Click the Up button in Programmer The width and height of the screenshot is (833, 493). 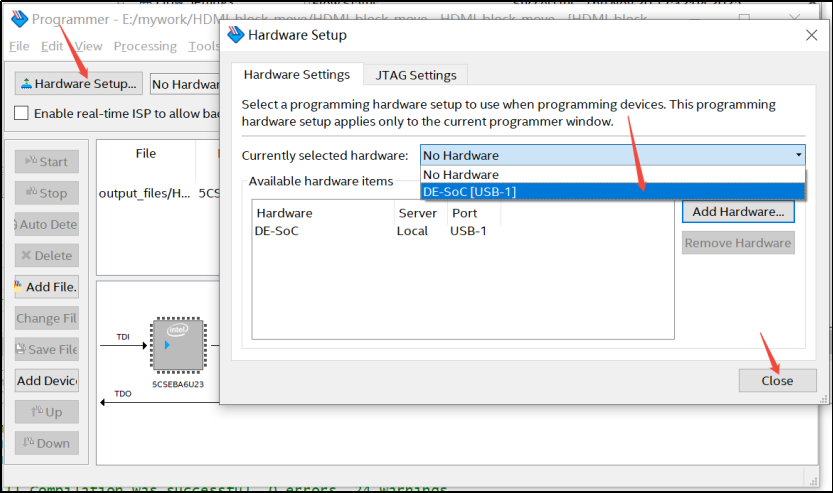47,412
